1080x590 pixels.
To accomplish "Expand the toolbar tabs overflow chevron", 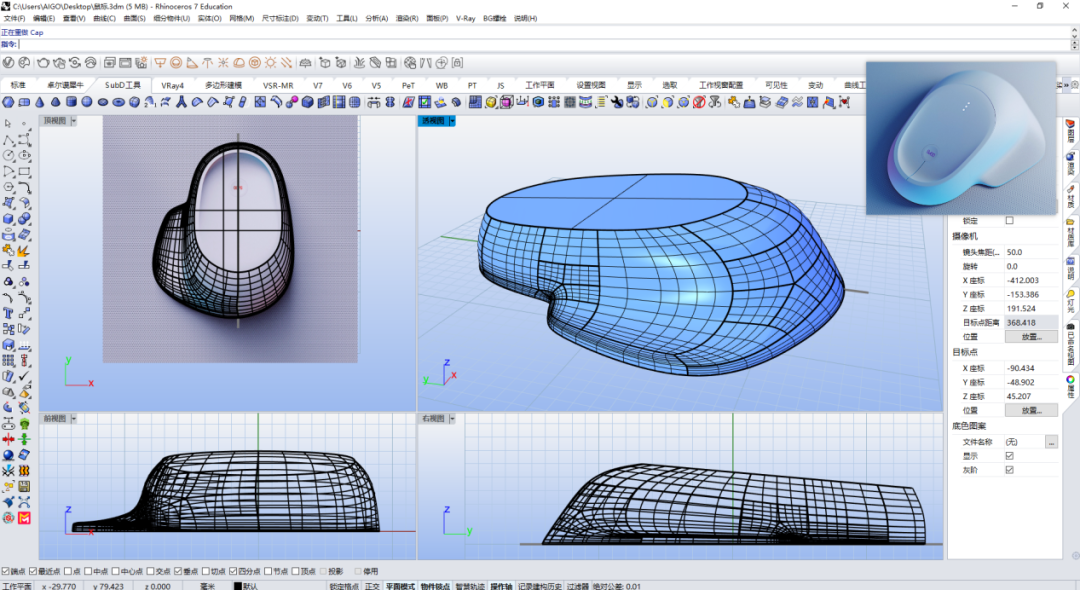I will 1066,85.
